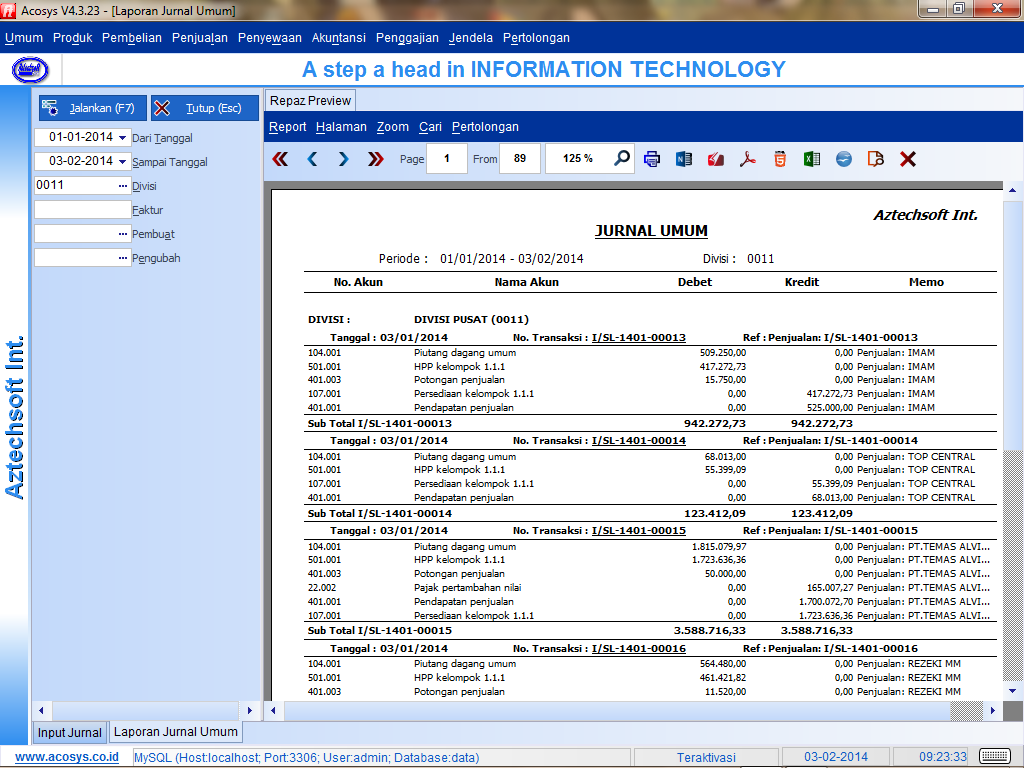Click the Teraktivasi status bar entry
This screenshot has width=1024, height=768.
click(706, 758)
